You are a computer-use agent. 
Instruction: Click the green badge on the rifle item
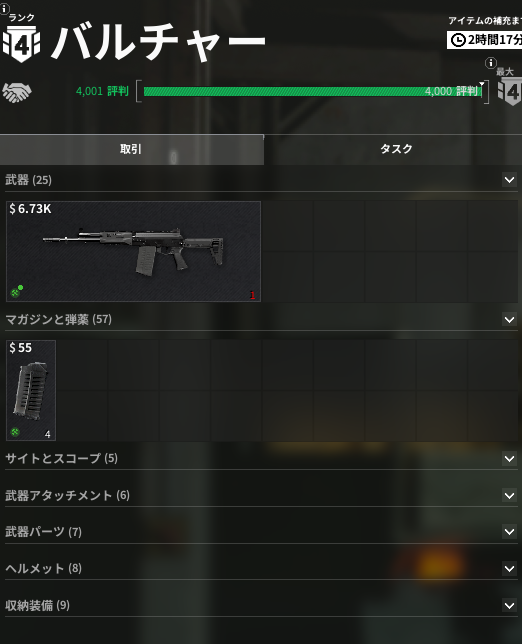pyautogui.click(x=16, y=291)
